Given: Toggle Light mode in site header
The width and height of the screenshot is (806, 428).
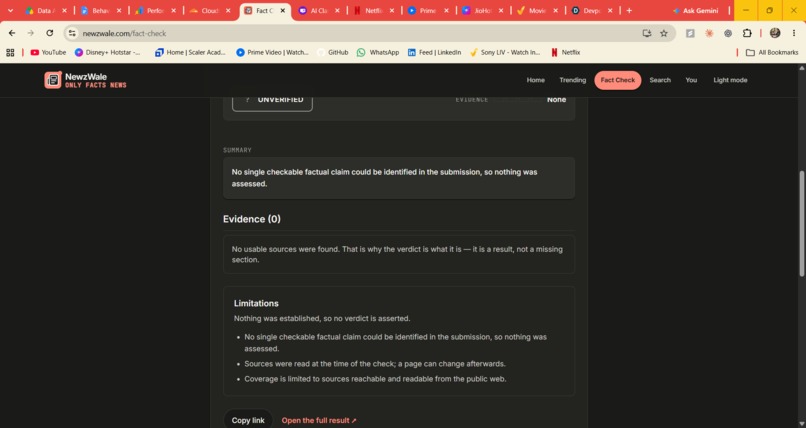Looking at the screenshot, I should click(x=730, y=80).
